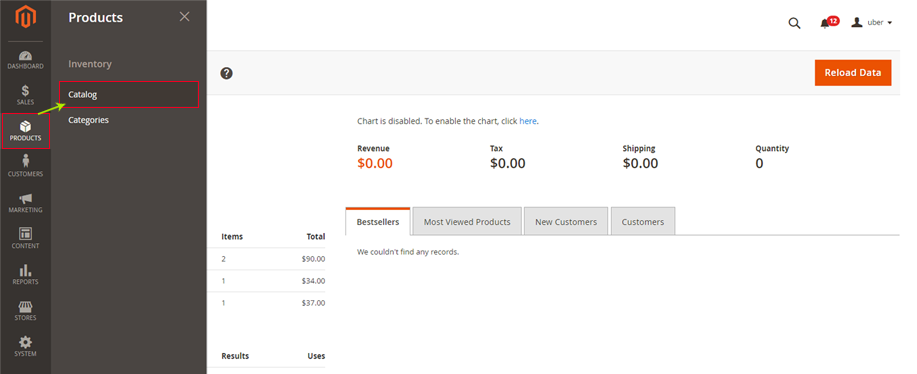The height and width of the screenshot is (374, 917).
Task: Expand the uber account dropdown
Action: pos(871,23)
